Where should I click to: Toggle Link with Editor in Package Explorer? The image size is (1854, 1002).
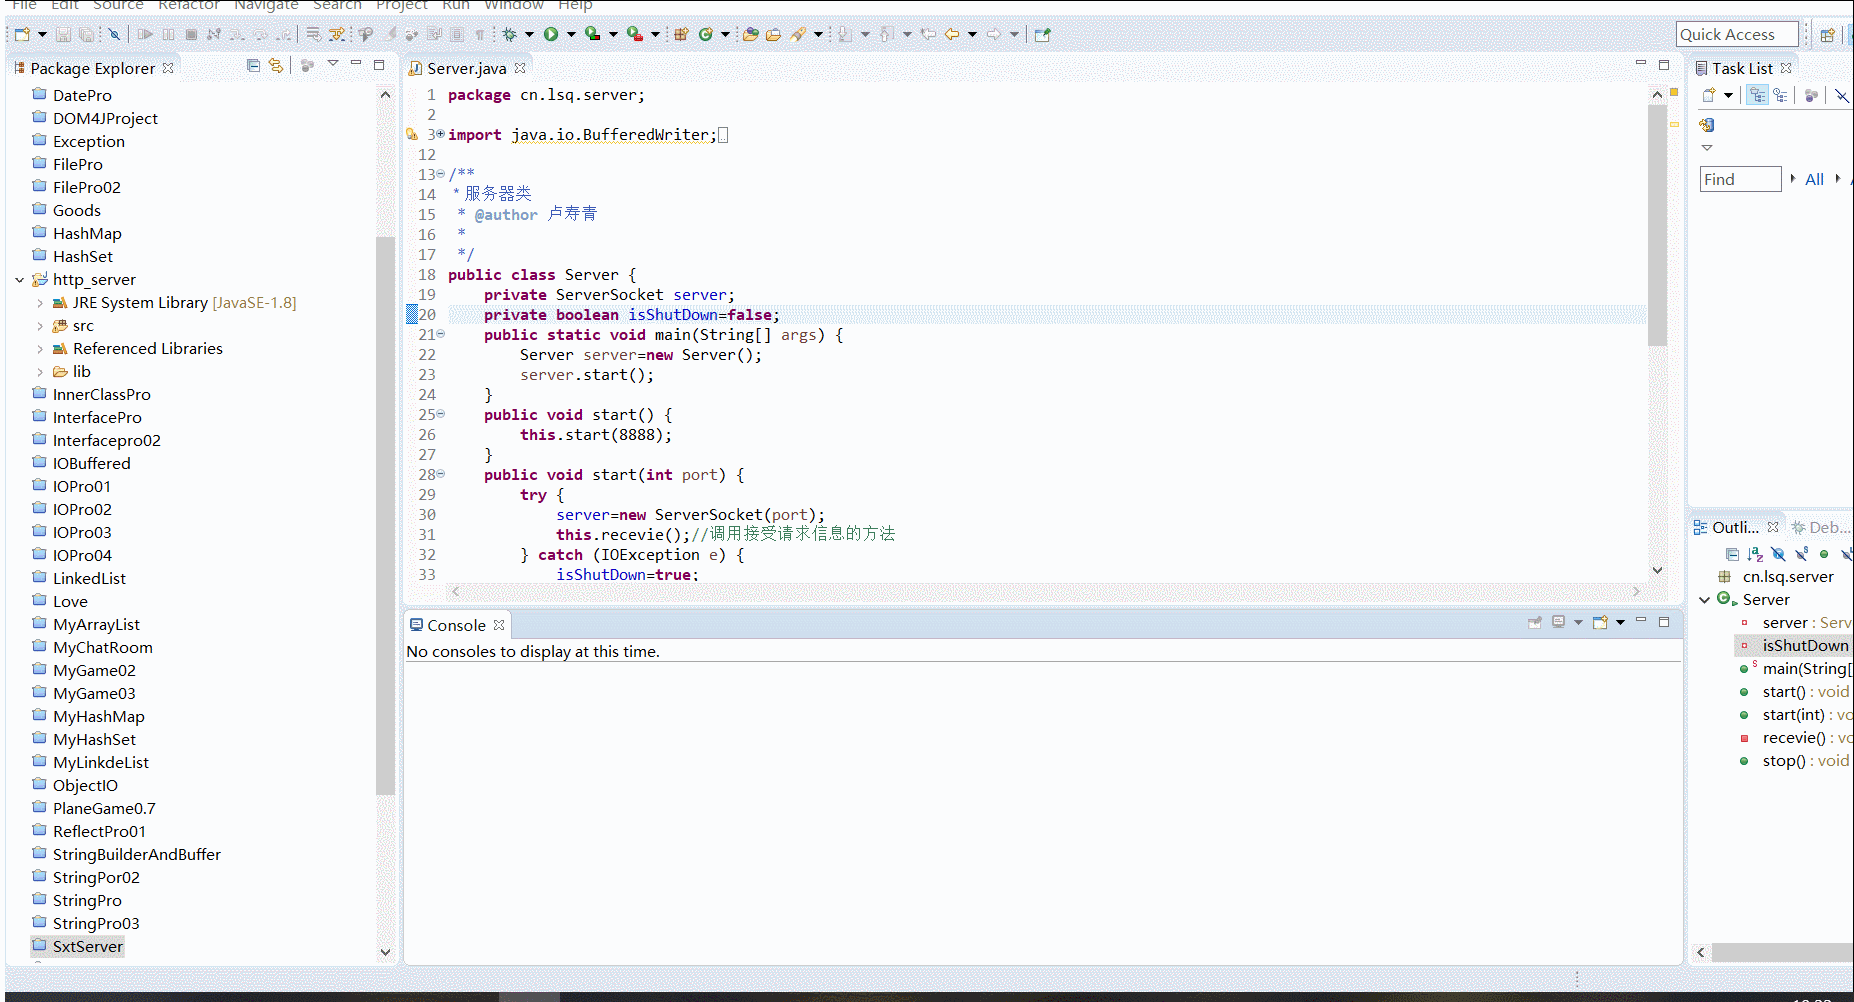(276, 66)
